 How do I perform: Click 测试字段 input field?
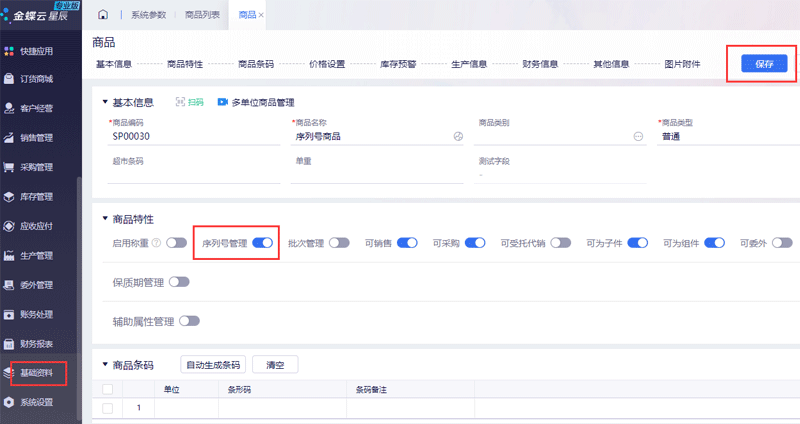pyautogui.click(x=560, y=175)
